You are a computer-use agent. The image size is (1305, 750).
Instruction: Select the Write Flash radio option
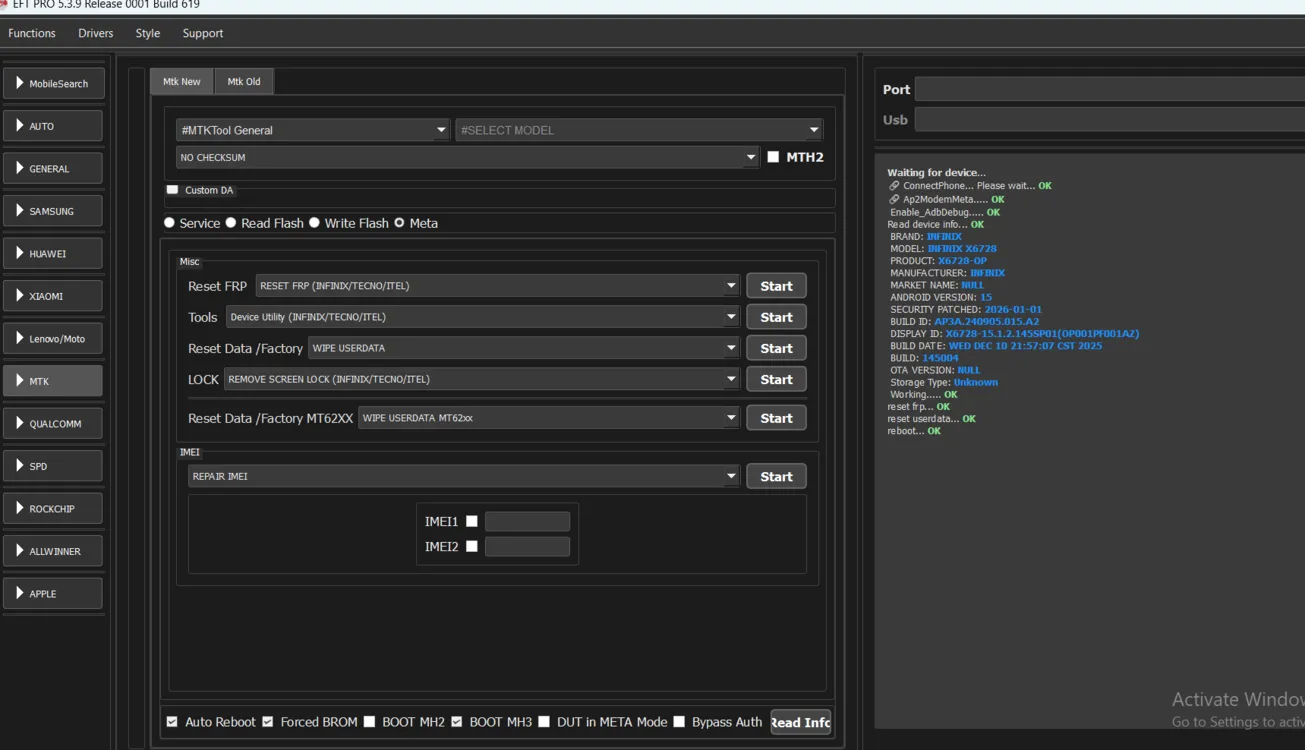[x=315, y=223]
